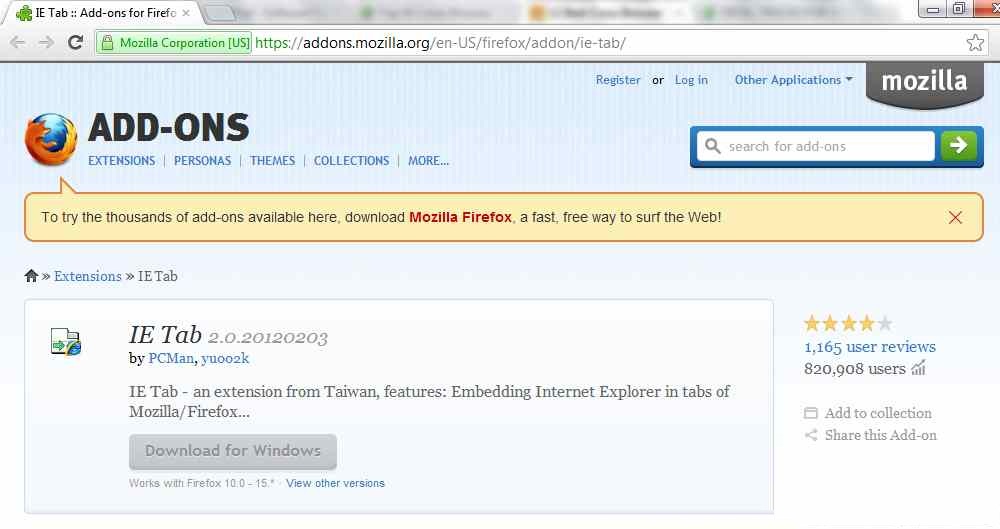
Task: Reload the page with the refresh icon
Action: pyautogui.click(x=75, y=43)
